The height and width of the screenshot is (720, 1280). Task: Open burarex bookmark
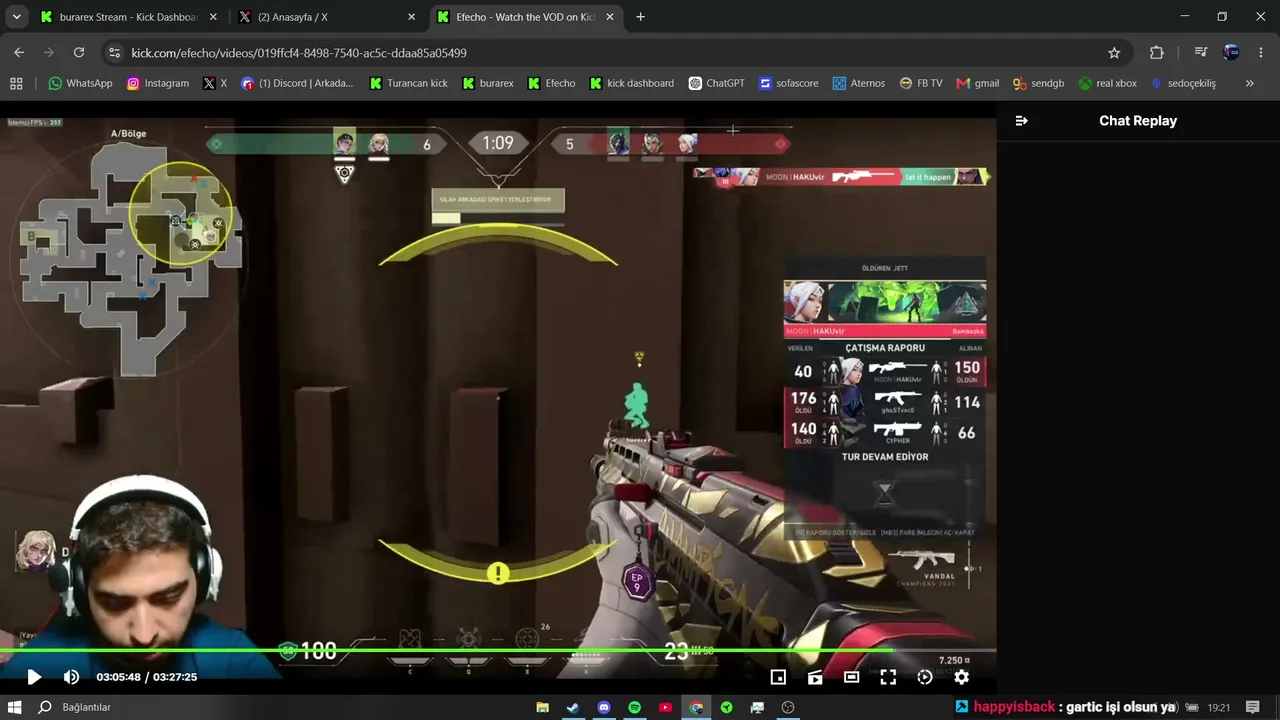[488, 83]
